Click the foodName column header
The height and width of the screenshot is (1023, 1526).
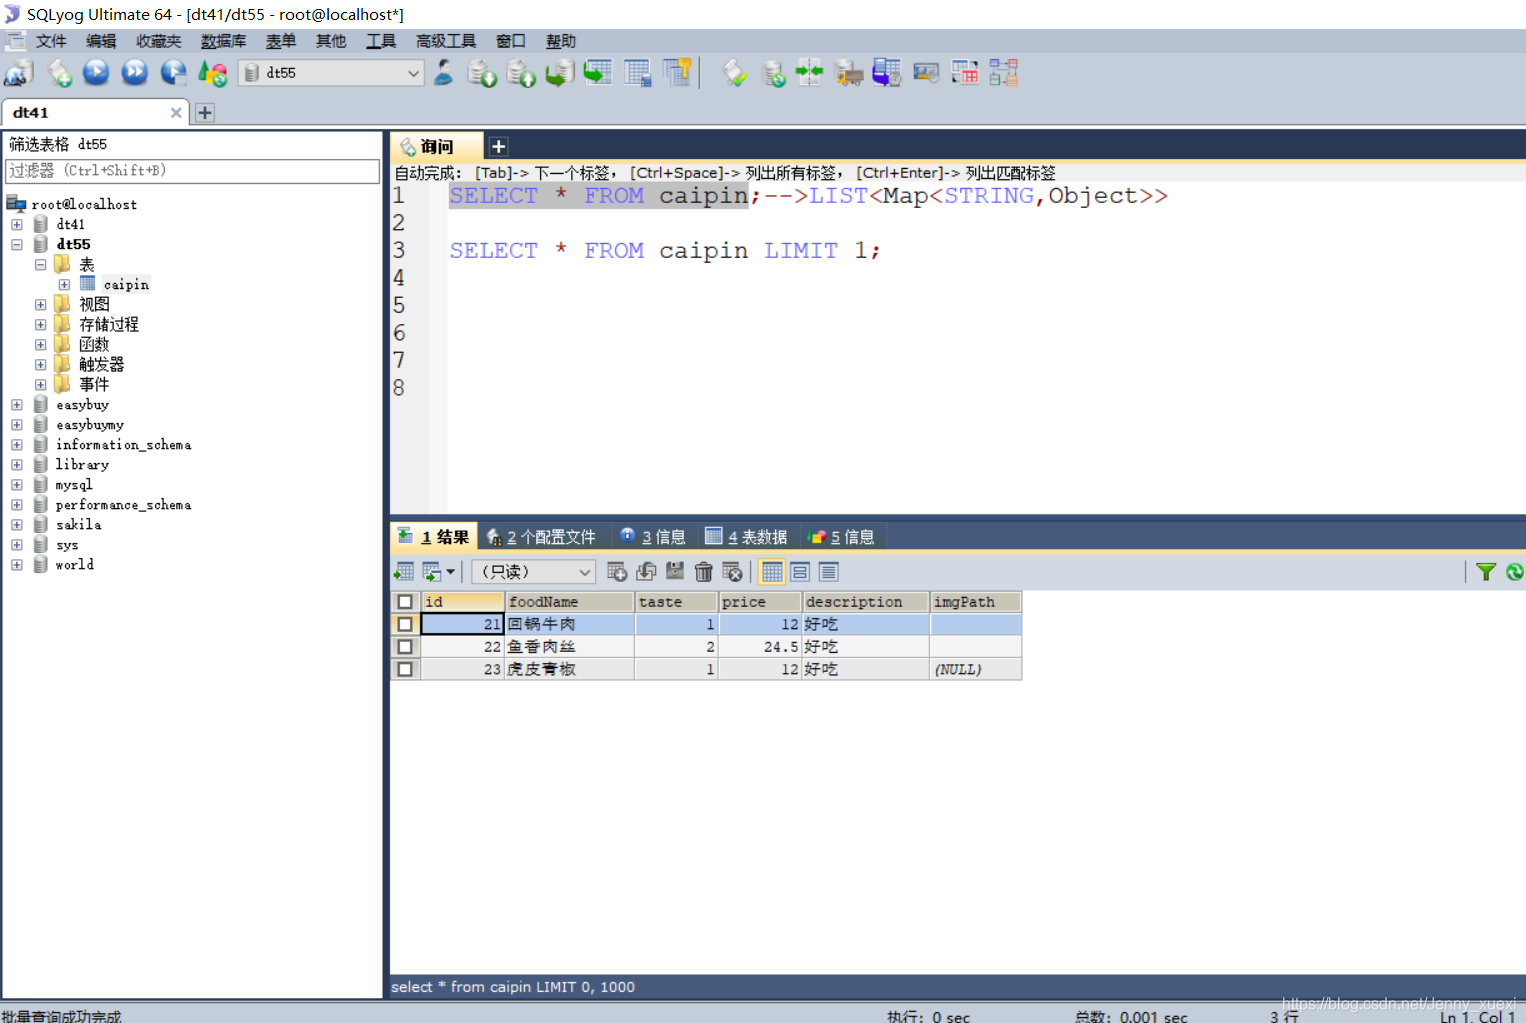tap(569, 601)
